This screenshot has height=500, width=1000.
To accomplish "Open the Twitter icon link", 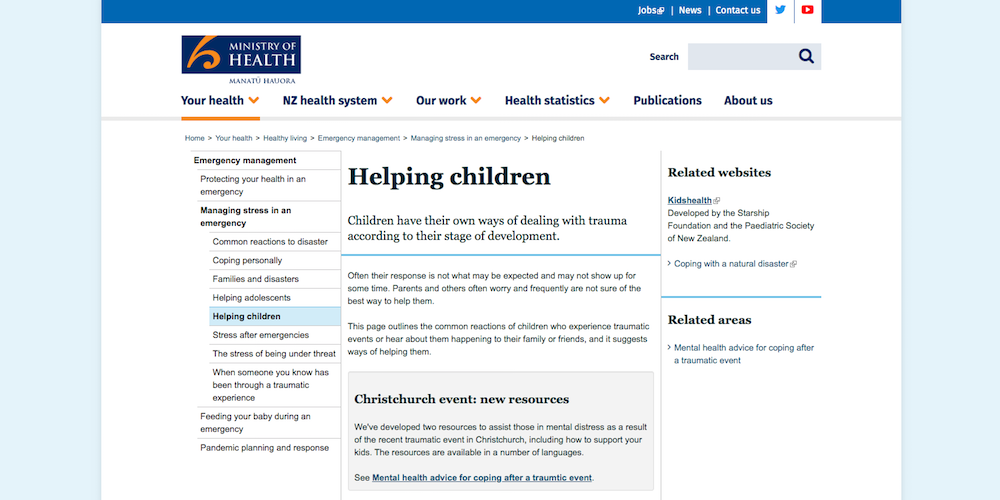I will coord(781,11).
